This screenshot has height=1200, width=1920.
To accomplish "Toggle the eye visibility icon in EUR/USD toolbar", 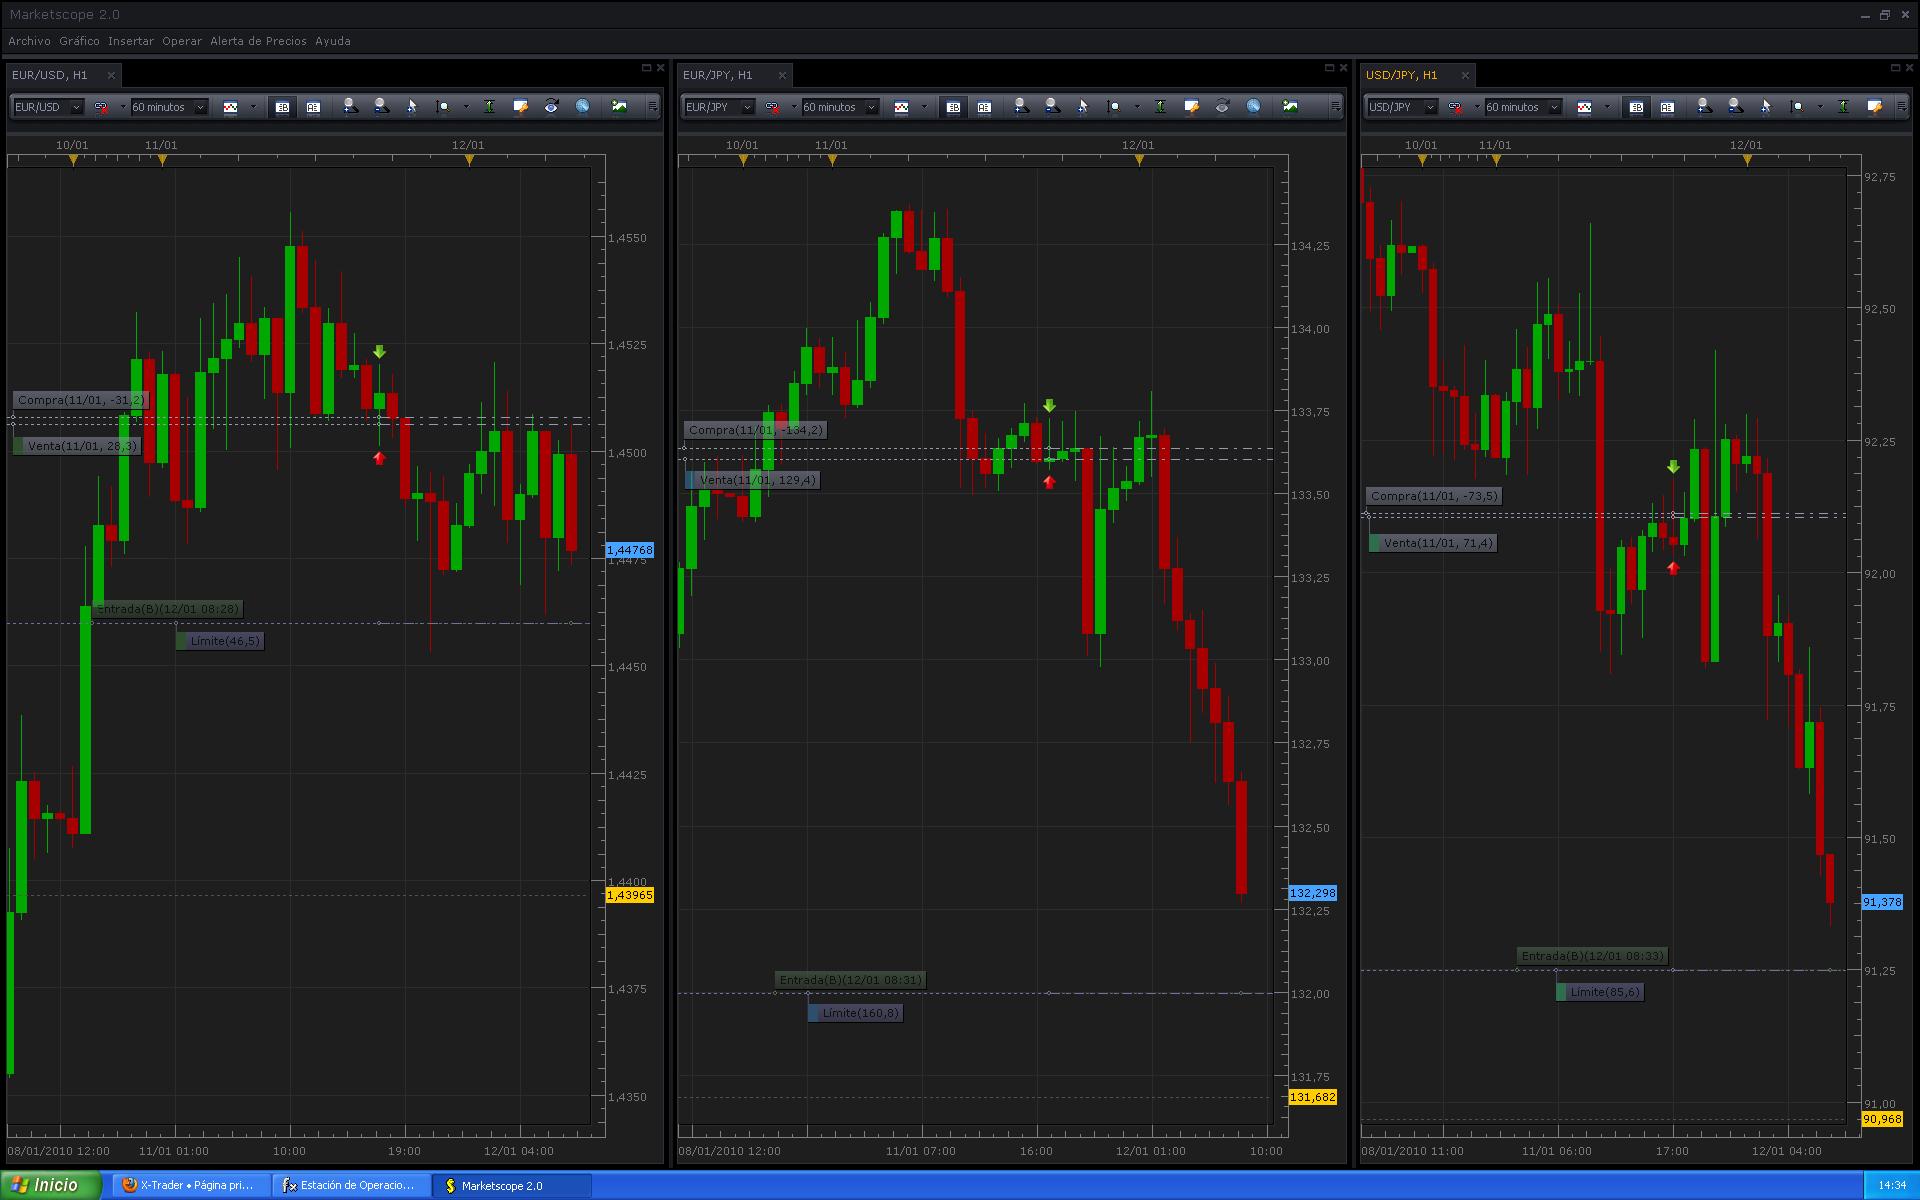I will click(x=551, y=106).
